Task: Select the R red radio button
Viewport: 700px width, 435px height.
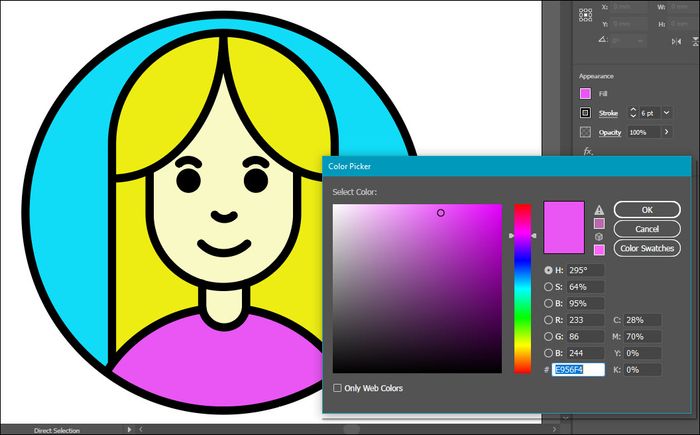Action: click(x=548, y=320)
